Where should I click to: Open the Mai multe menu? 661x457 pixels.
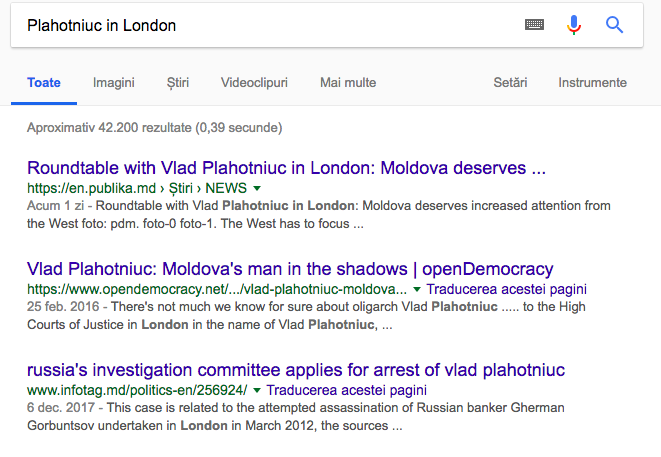(348, 83)
